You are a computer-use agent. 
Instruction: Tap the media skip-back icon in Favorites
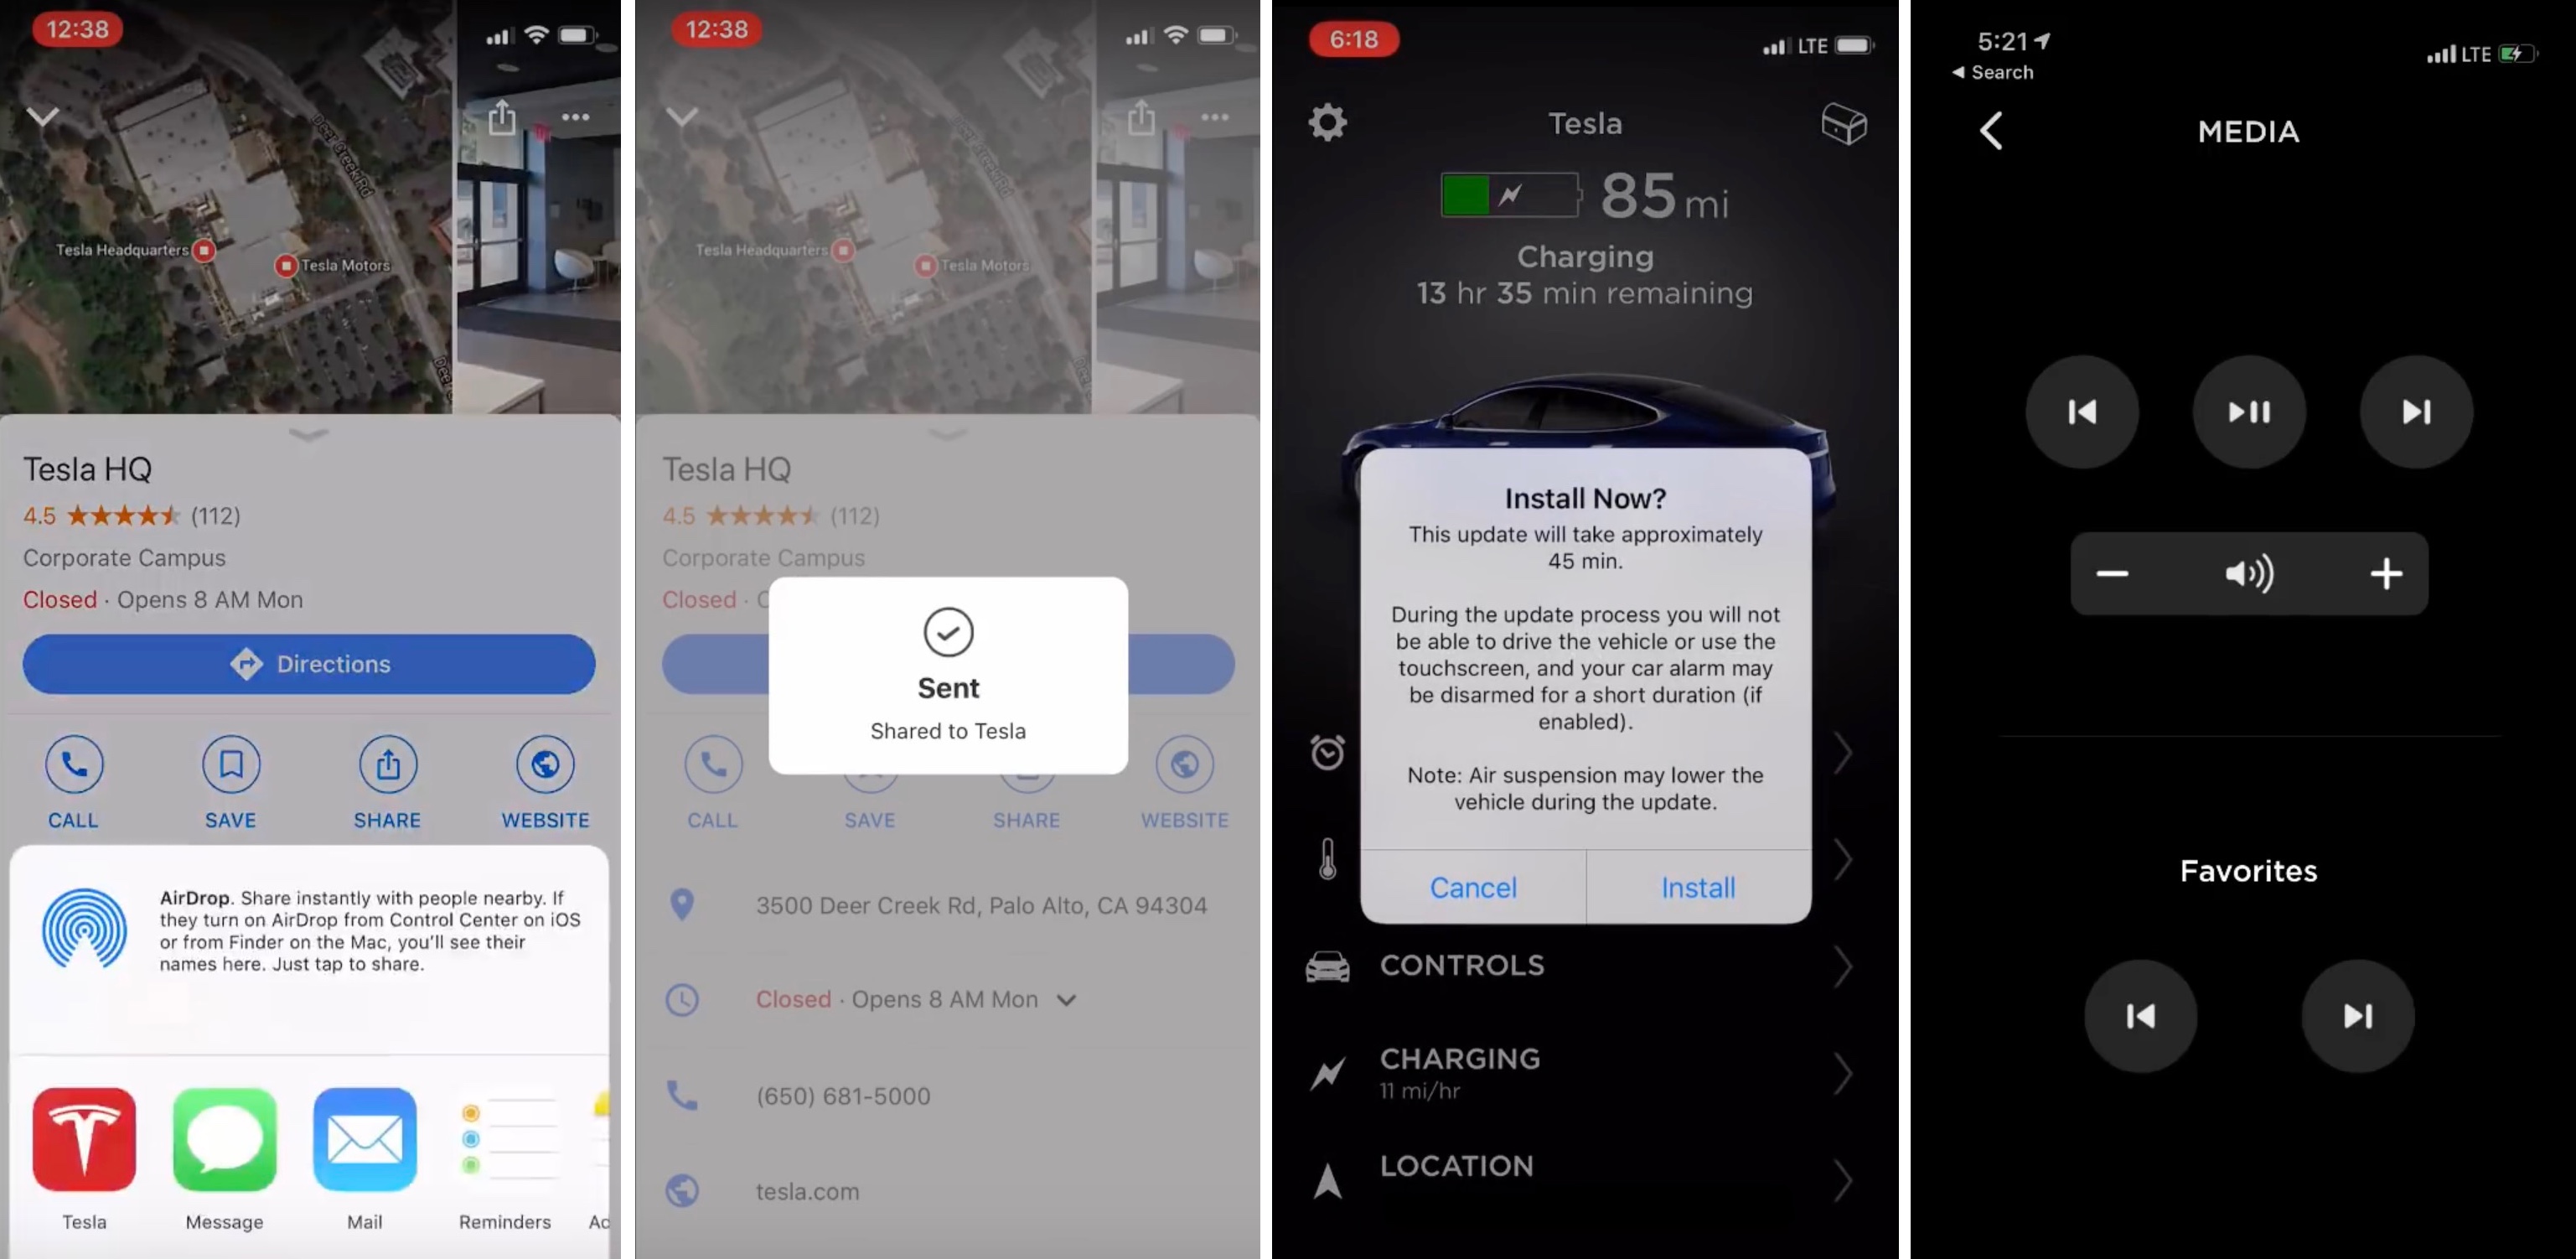click(x=2140, y=1014)
